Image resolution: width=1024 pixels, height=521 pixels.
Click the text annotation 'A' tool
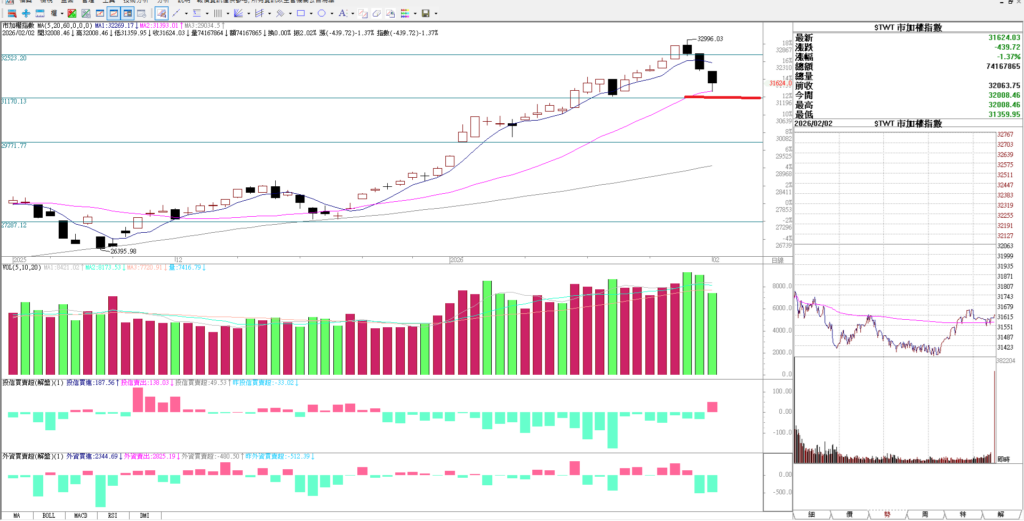[x=342, y=13]
